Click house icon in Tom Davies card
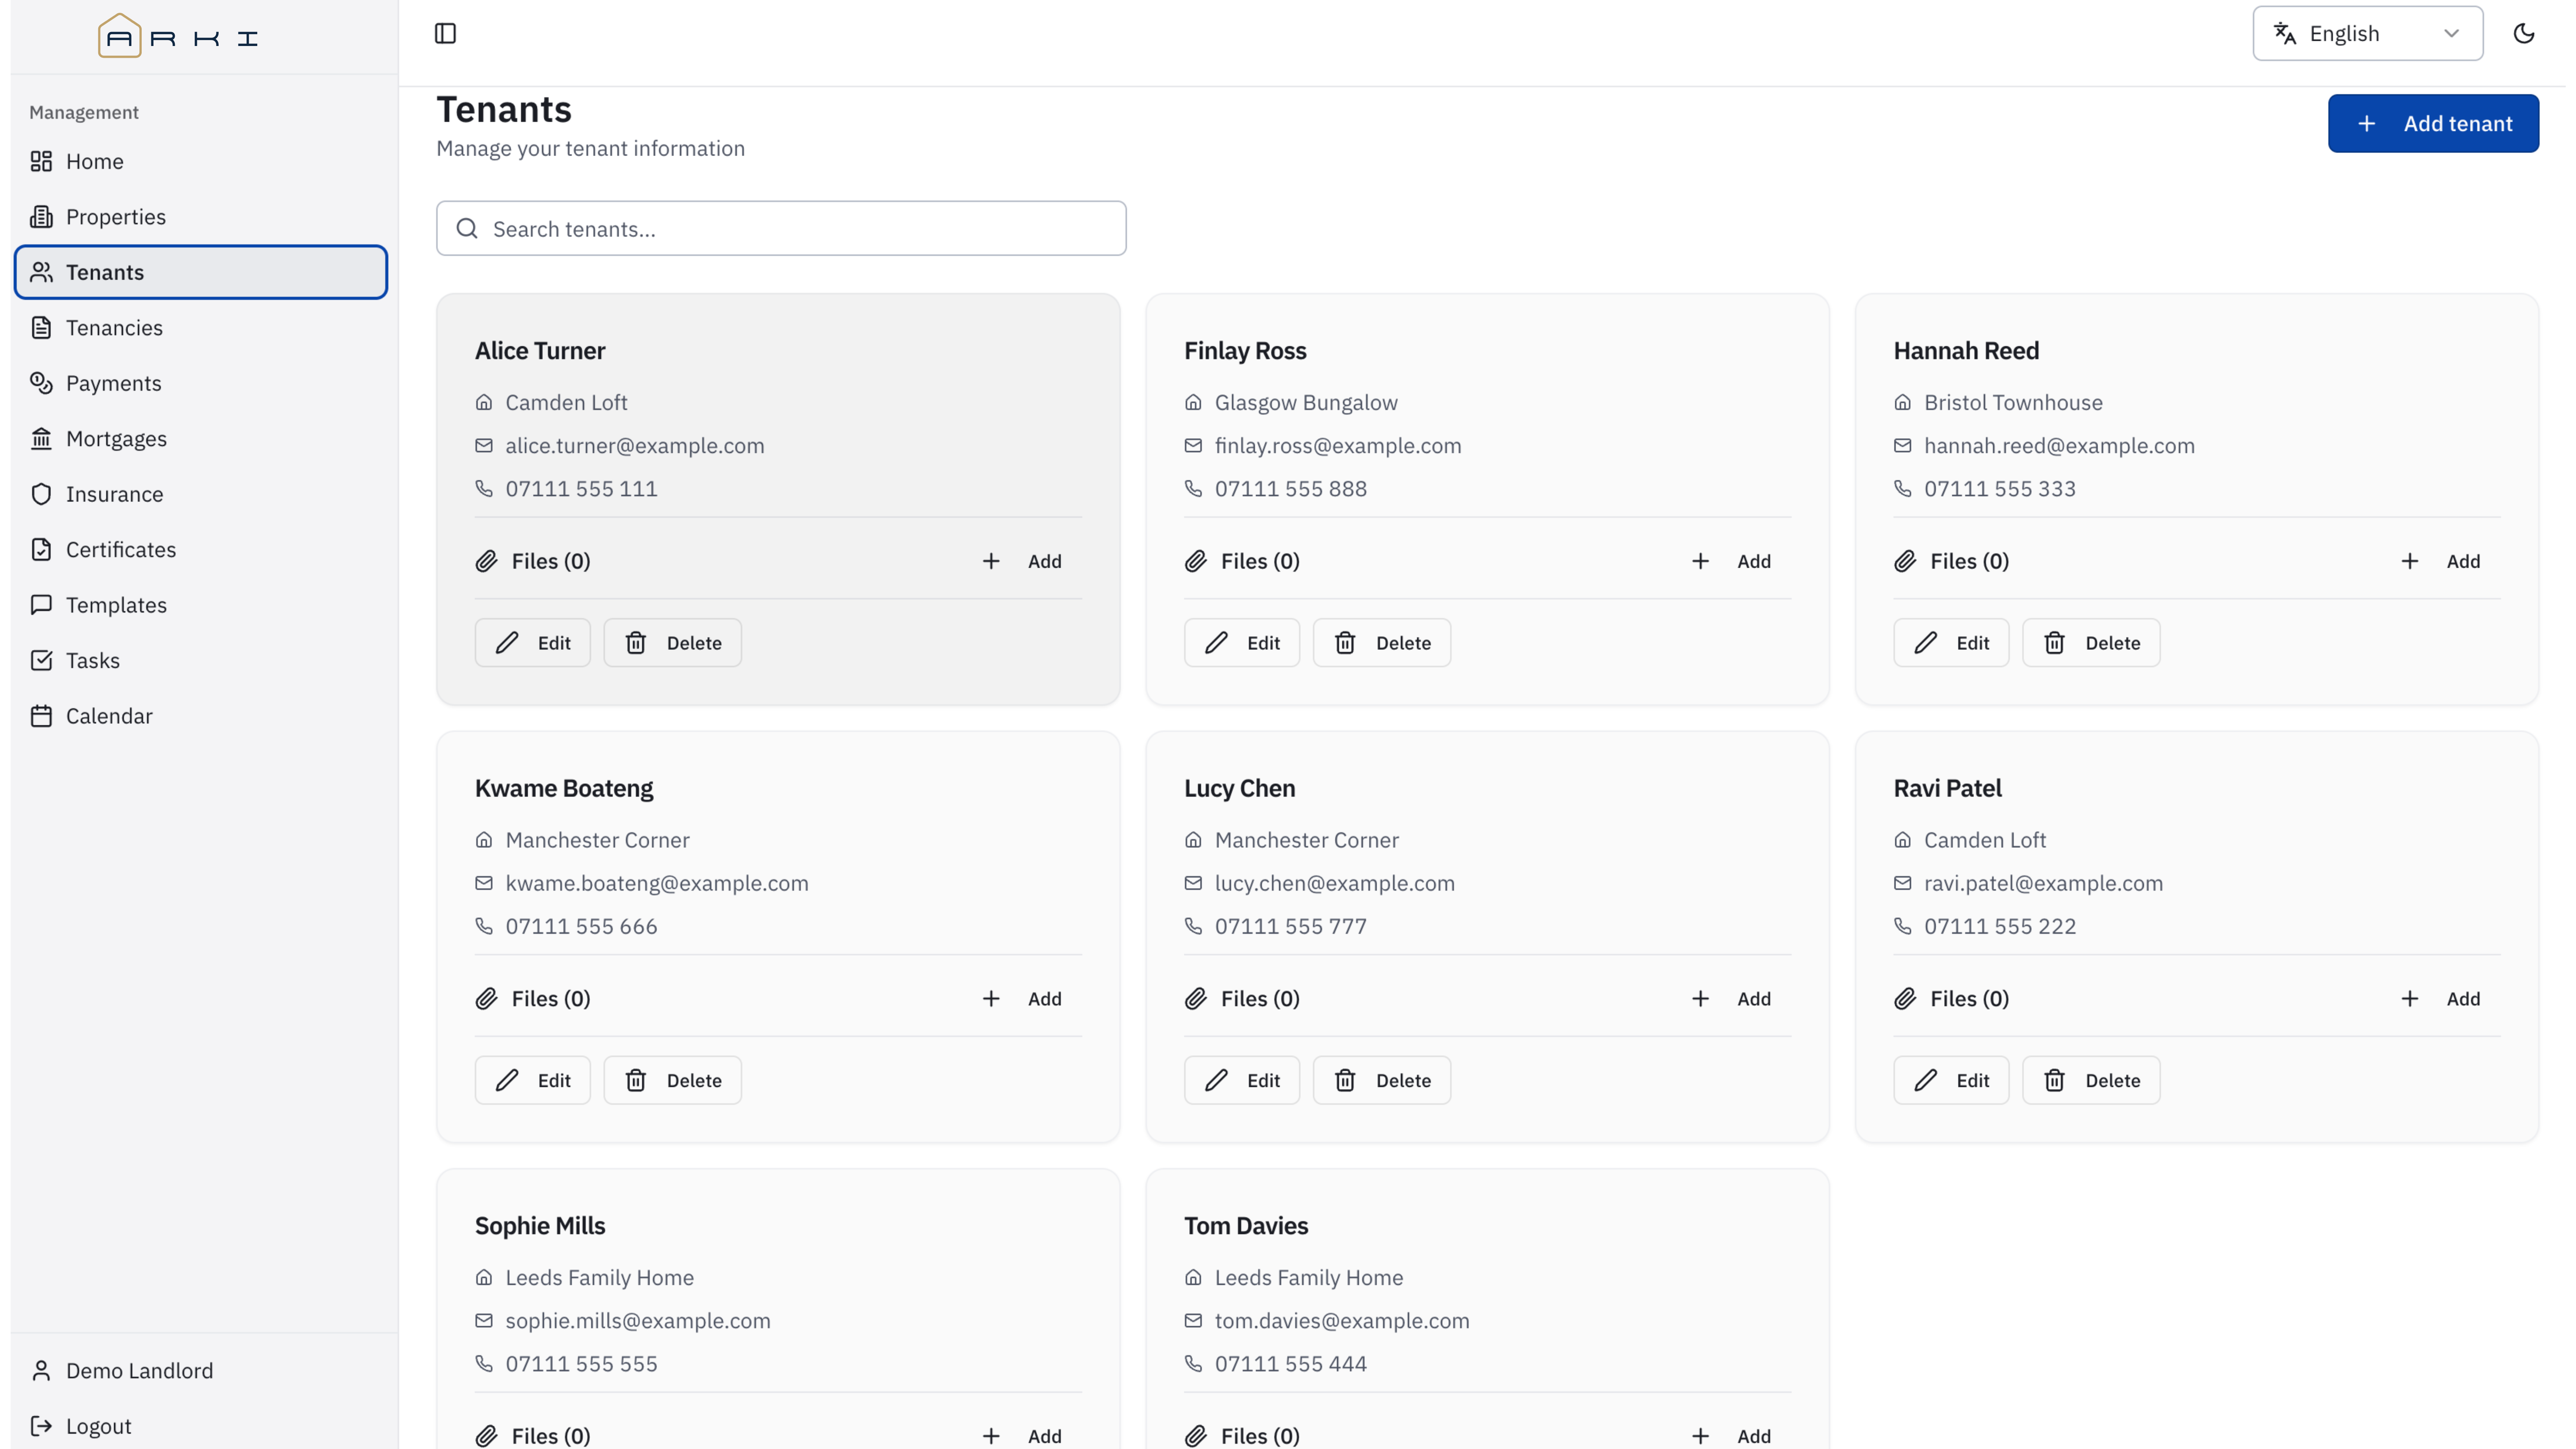 [1193, 1277]
